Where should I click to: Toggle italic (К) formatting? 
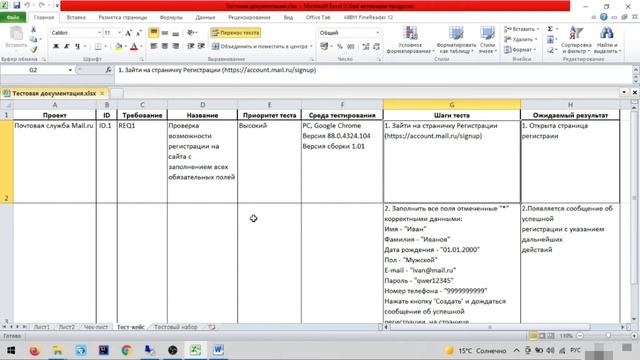coord(67,47)
